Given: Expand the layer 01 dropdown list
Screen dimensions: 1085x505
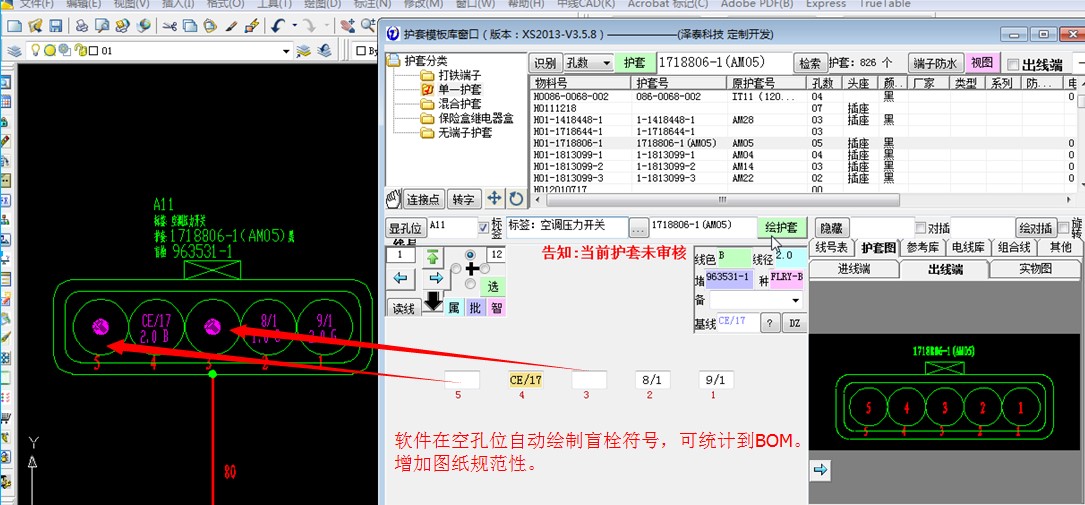Looking at the screenshot, I should pos(285,50).
